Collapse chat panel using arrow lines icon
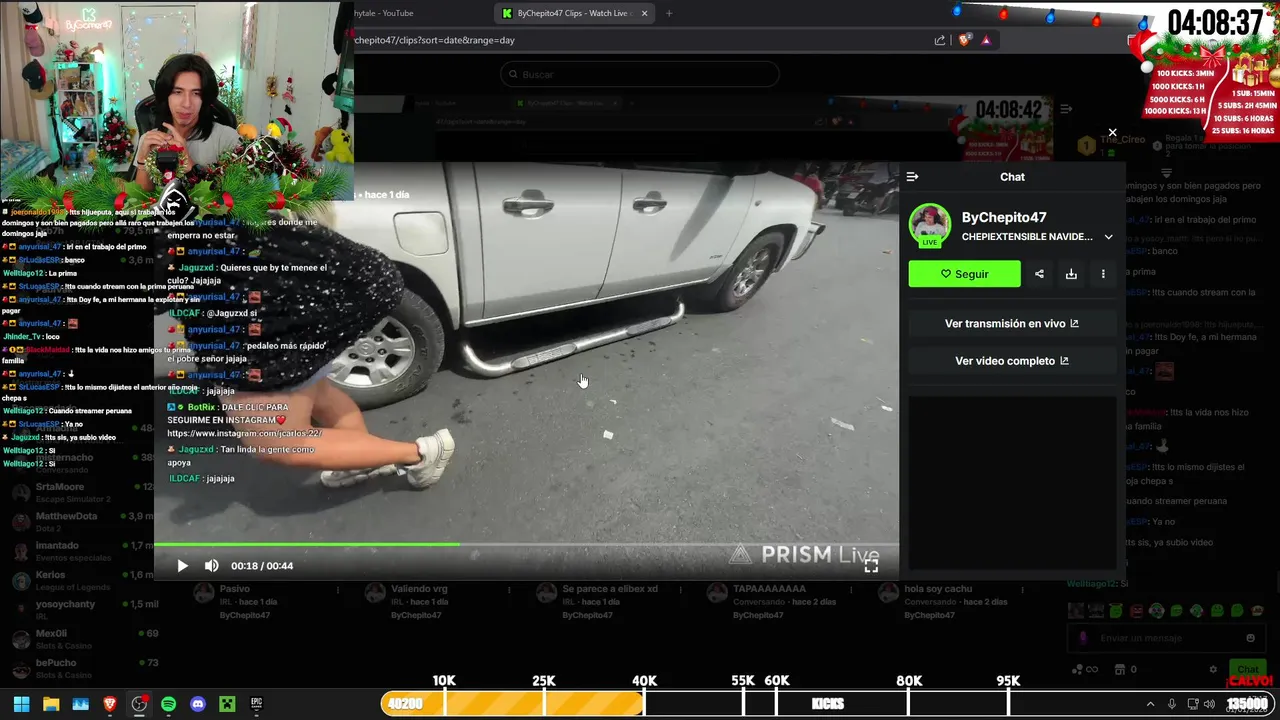The height and width of the screenshot is (720, 1280). [x=912, y=177]
